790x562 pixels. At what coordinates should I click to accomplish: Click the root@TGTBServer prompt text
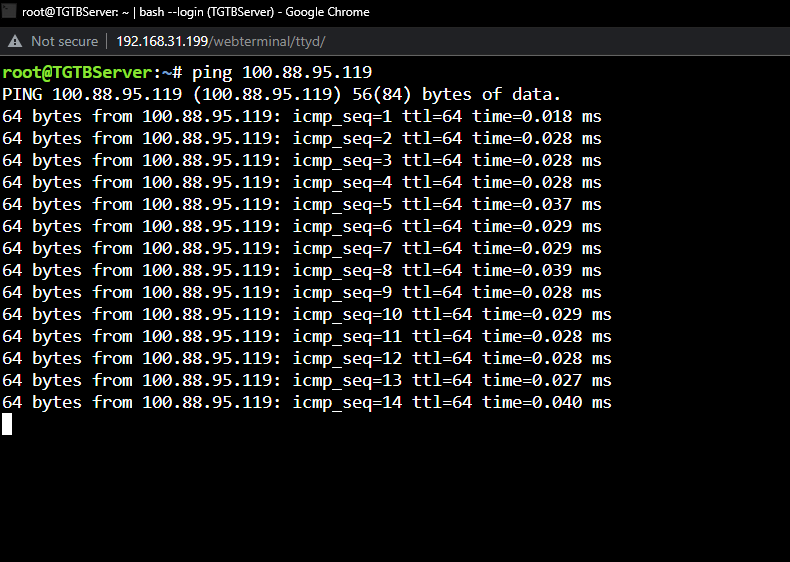click(77, 72)
